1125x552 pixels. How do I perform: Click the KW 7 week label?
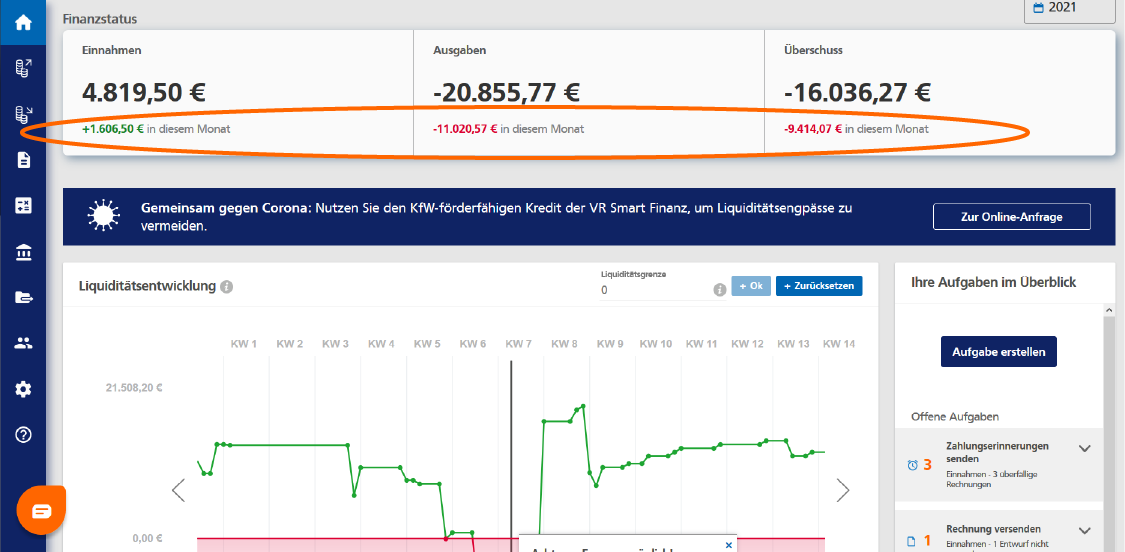click(520, 344)
